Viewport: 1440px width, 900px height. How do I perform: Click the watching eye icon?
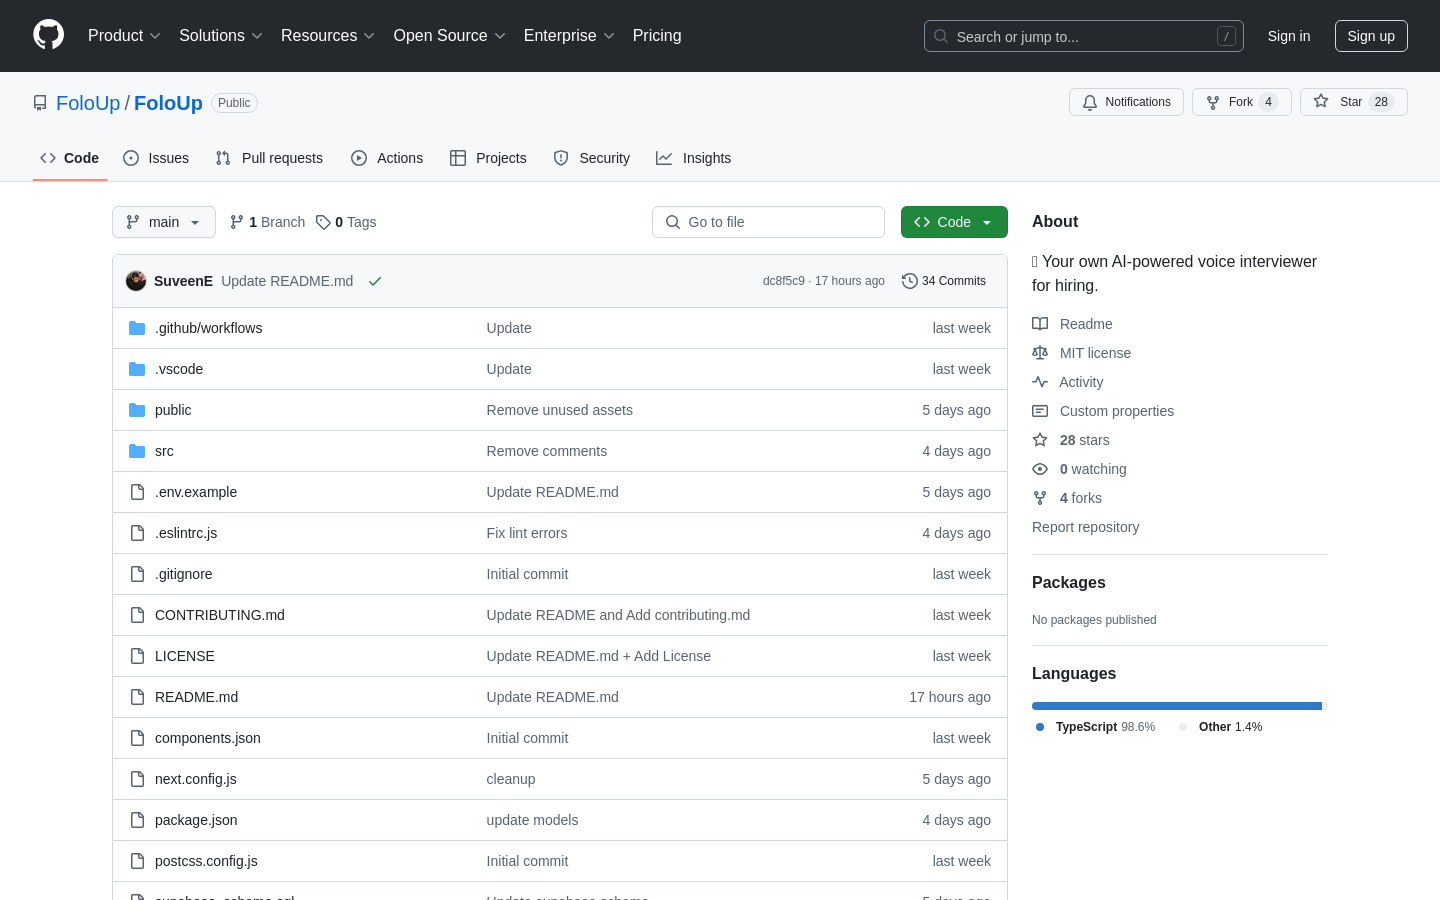tap(1040, 469)
